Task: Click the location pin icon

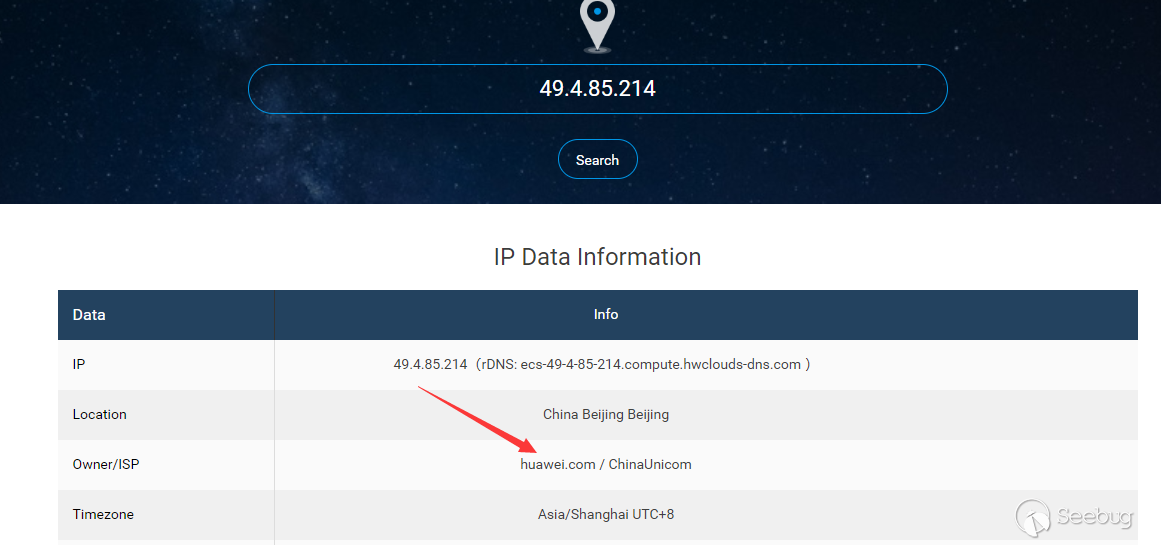Action: [x=597, y=26]
